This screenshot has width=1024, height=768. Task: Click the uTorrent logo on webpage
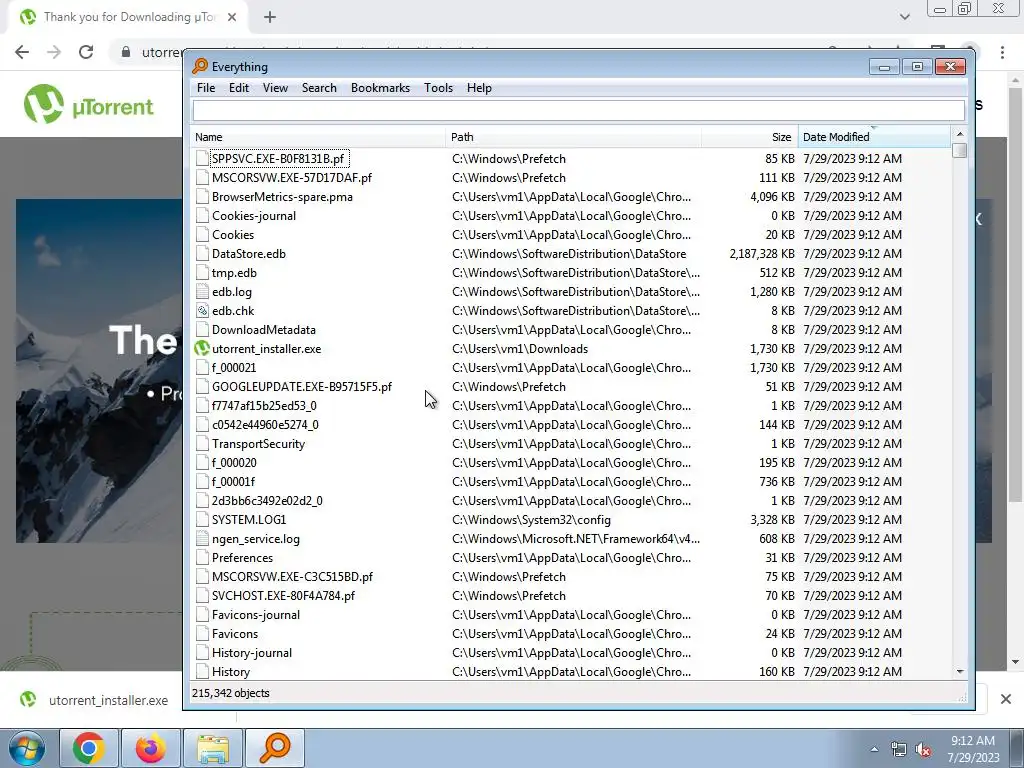tap(88, 104)
